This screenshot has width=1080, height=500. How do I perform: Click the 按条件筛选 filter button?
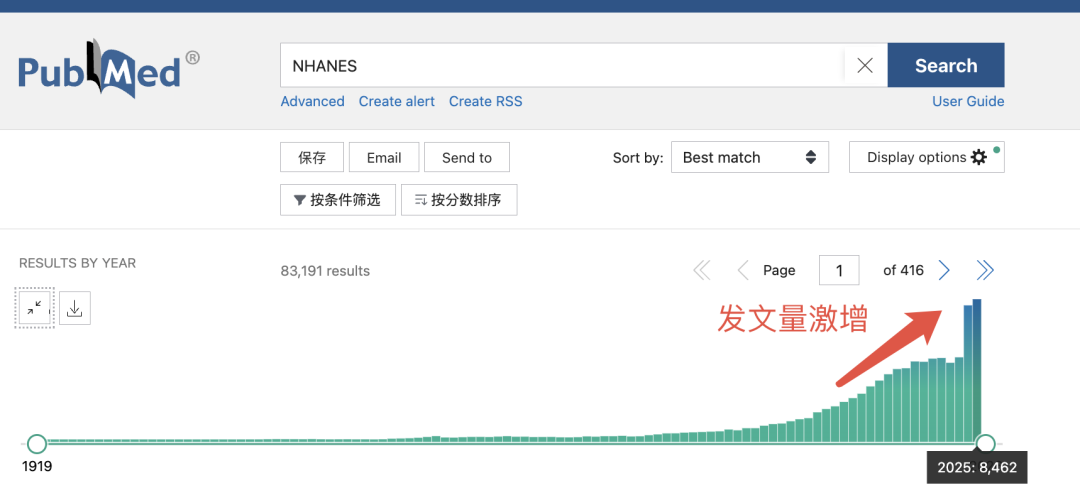click(337, 200)
